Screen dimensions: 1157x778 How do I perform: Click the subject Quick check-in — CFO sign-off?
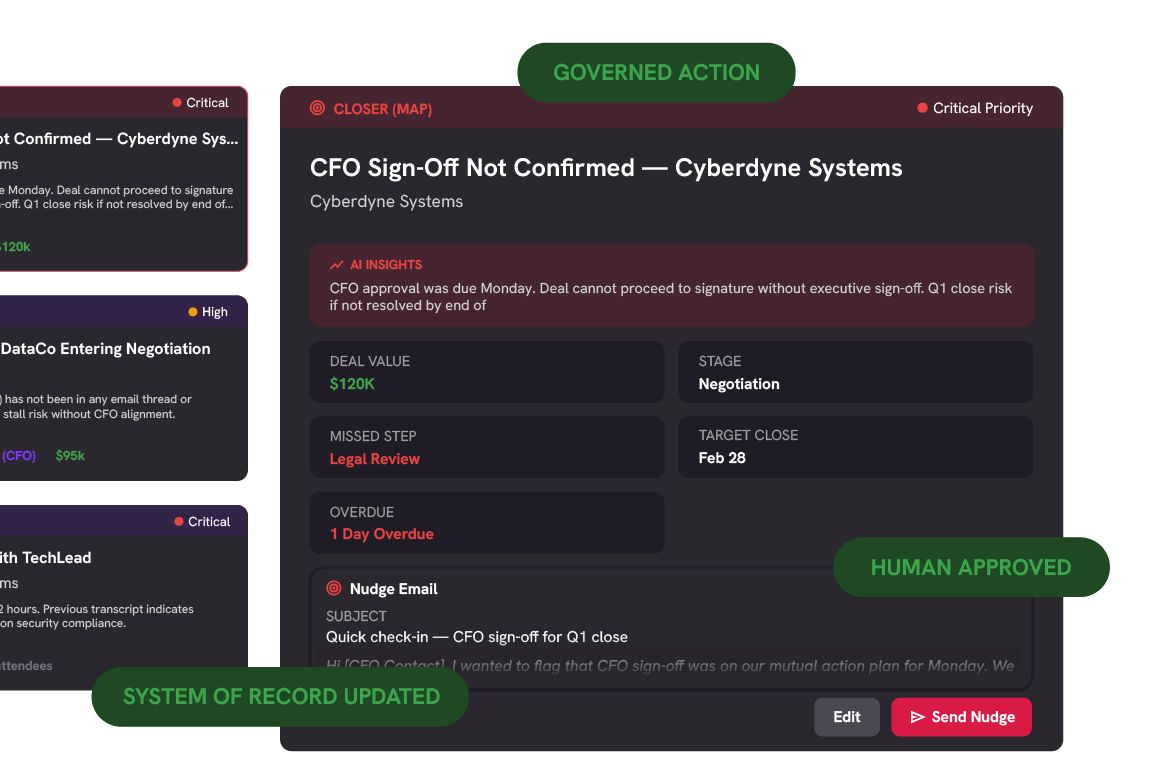pos(477,636)
